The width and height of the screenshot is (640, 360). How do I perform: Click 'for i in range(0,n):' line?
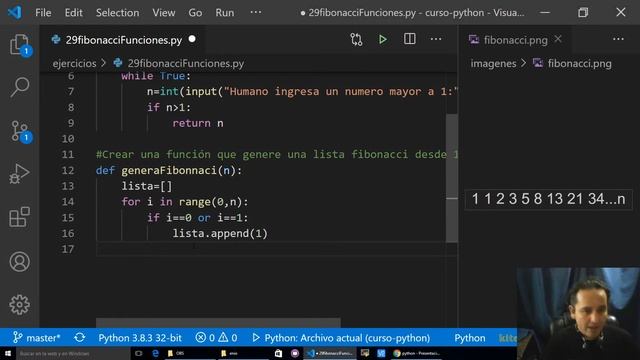pos(184,202)
